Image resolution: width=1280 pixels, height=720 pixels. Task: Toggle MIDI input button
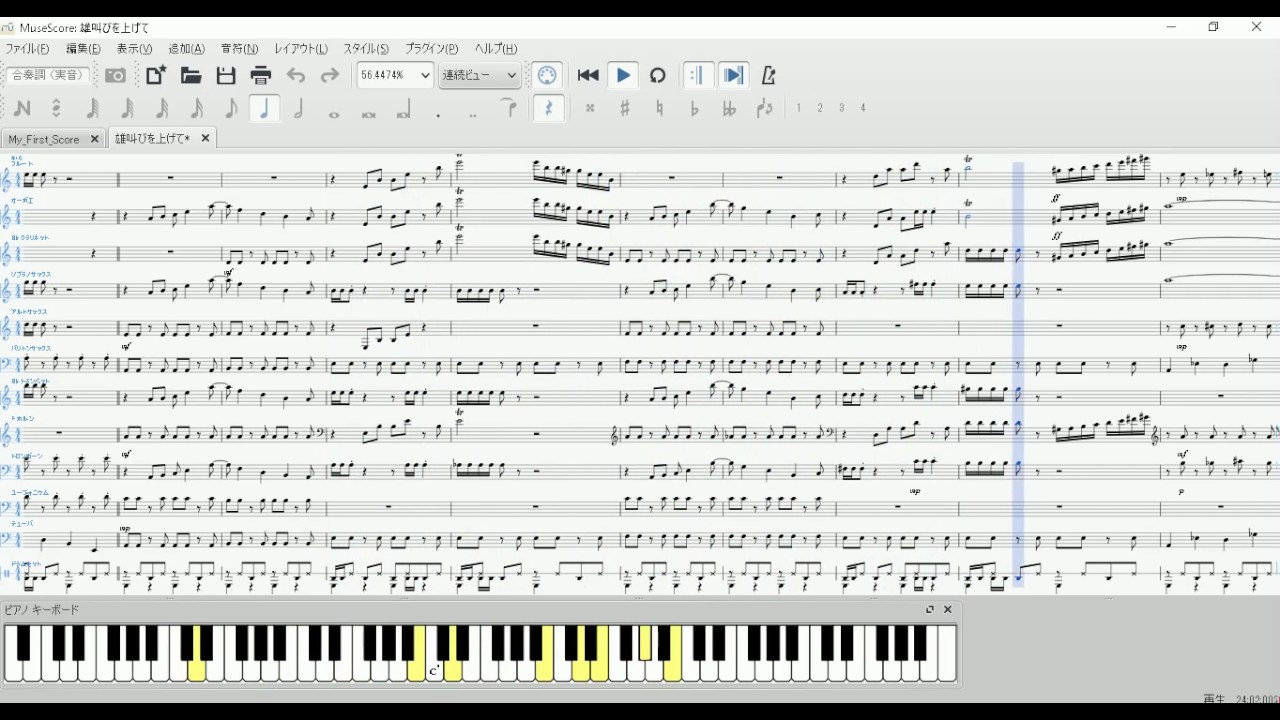[546, 75]
